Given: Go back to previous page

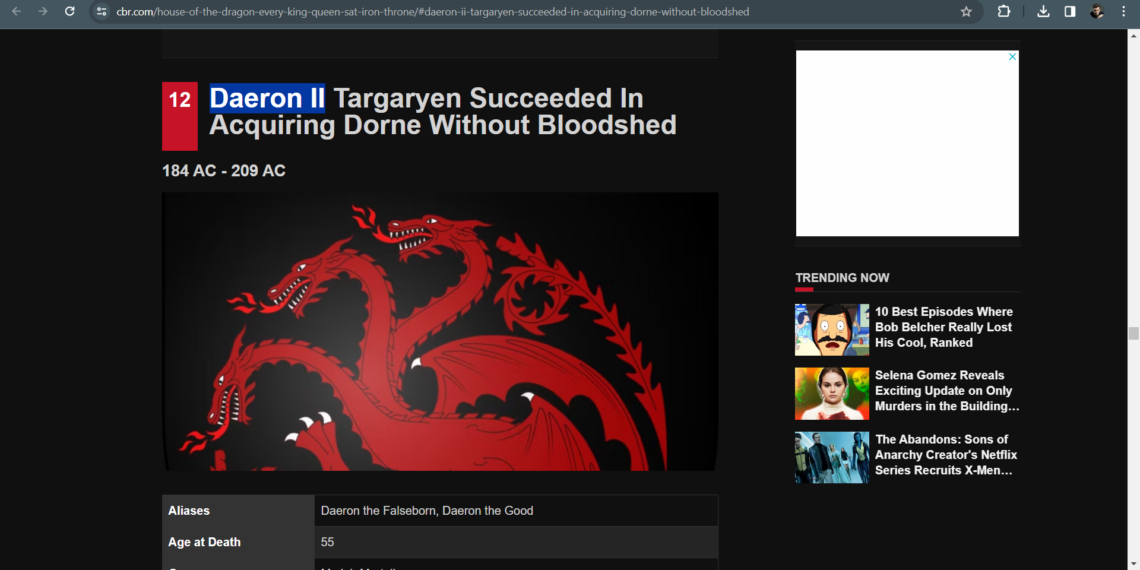Looking at the screenshot, I should click(16, 12).
